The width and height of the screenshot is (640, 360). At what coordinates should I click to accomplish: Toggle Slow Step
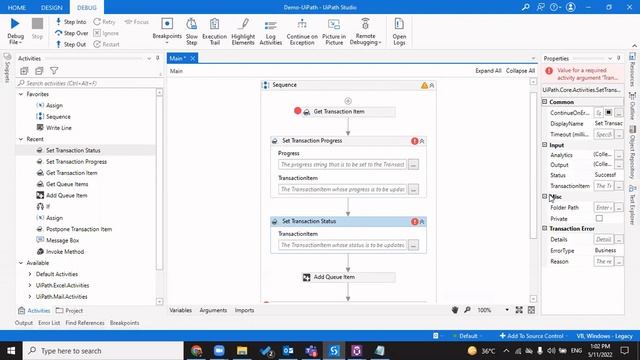(x=191, y=31)
